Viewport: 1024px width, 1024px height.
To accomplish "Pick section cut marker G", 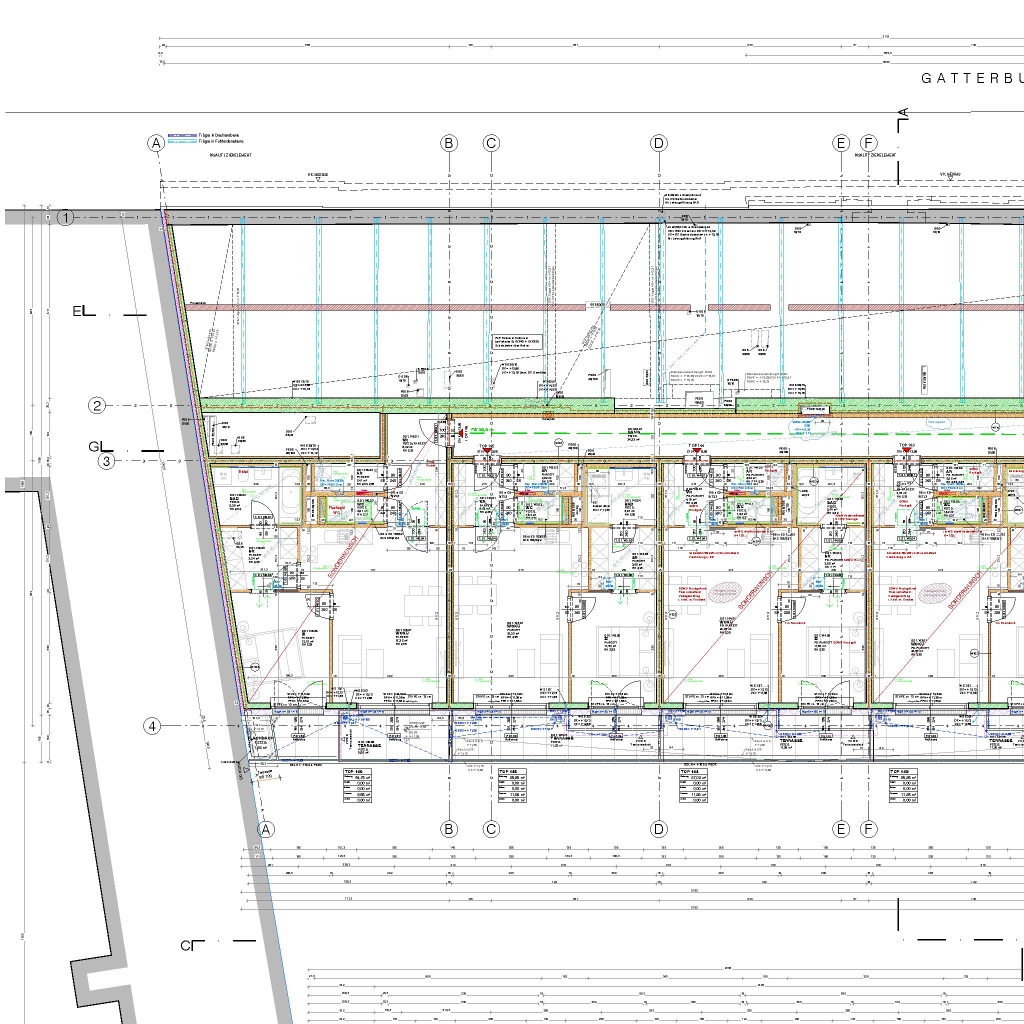I will click(x=101, y=447).
